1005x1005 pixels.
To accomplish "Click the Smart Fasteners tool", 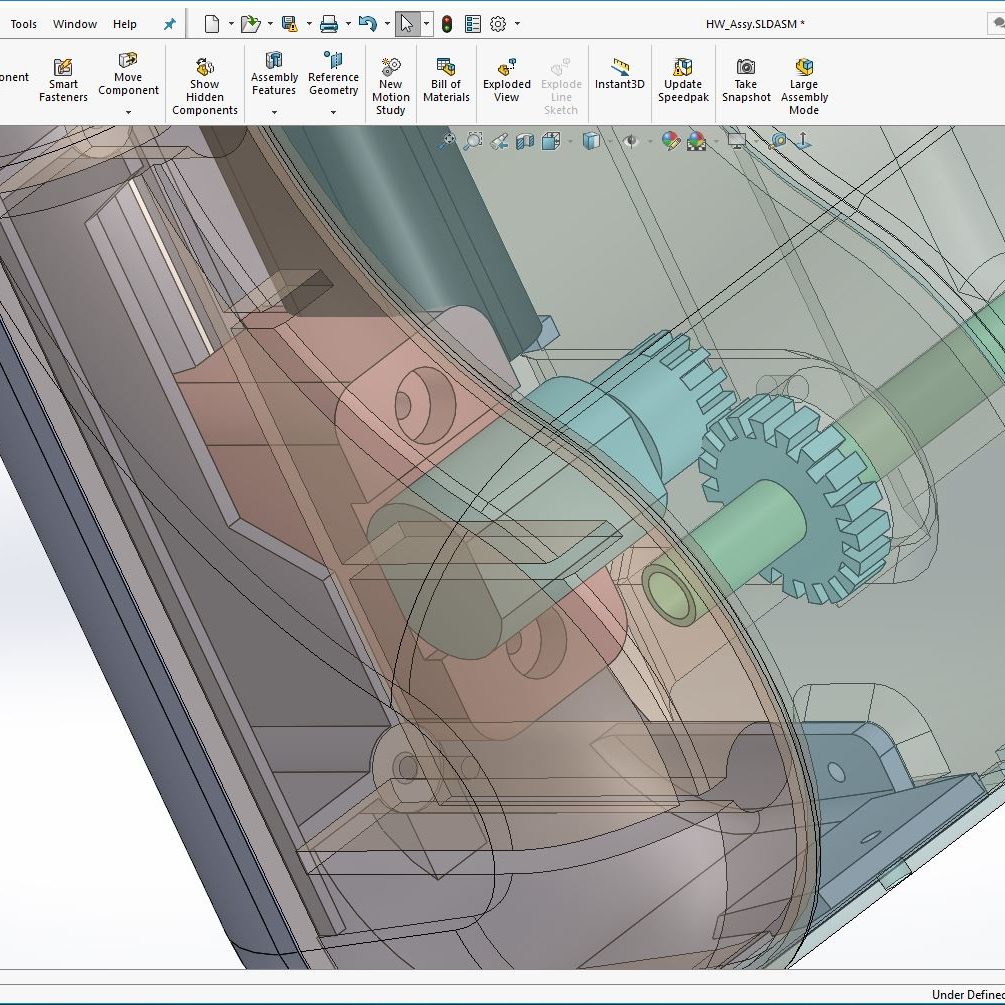I will (63, 81).
